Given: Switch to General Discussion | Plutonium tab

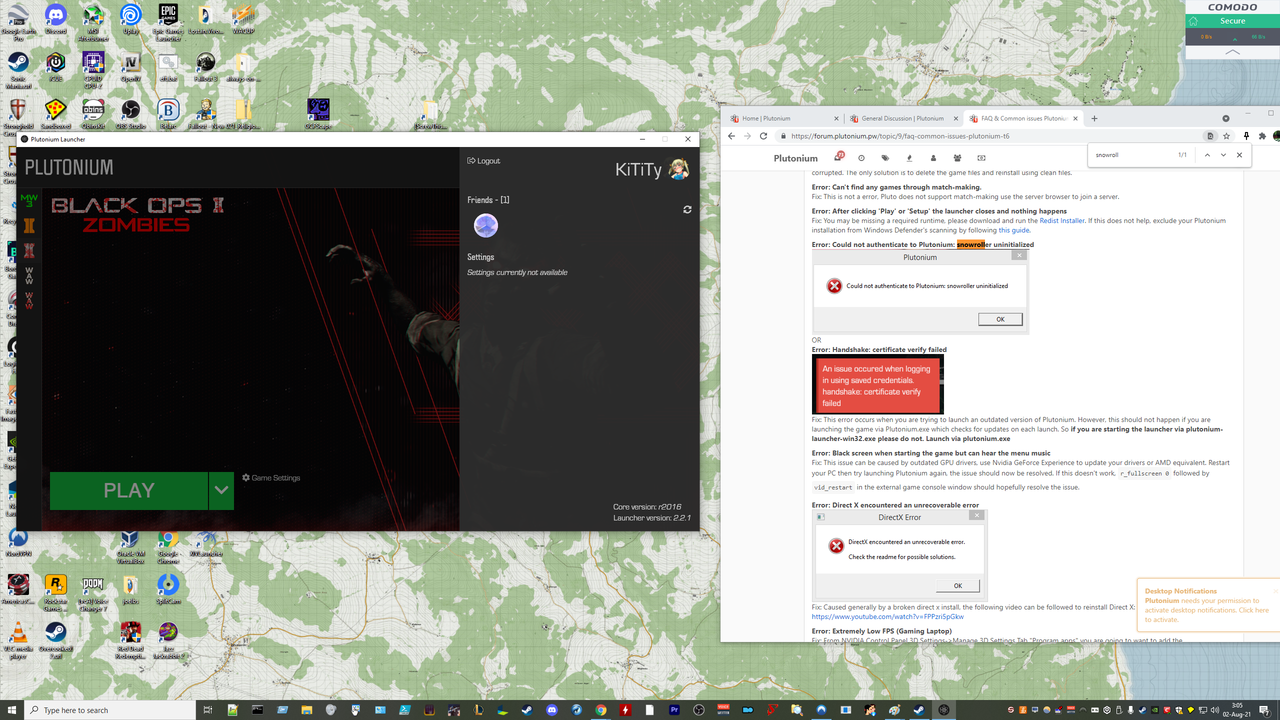Looking at the screenshot, I should pyautogui.click(x=902, y=118).
